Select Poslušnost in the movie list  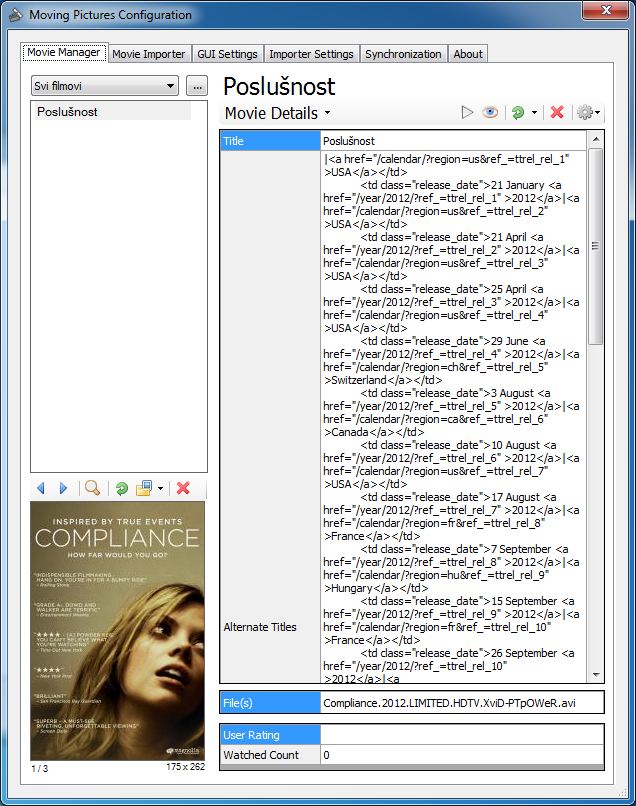tap(68, 112)
